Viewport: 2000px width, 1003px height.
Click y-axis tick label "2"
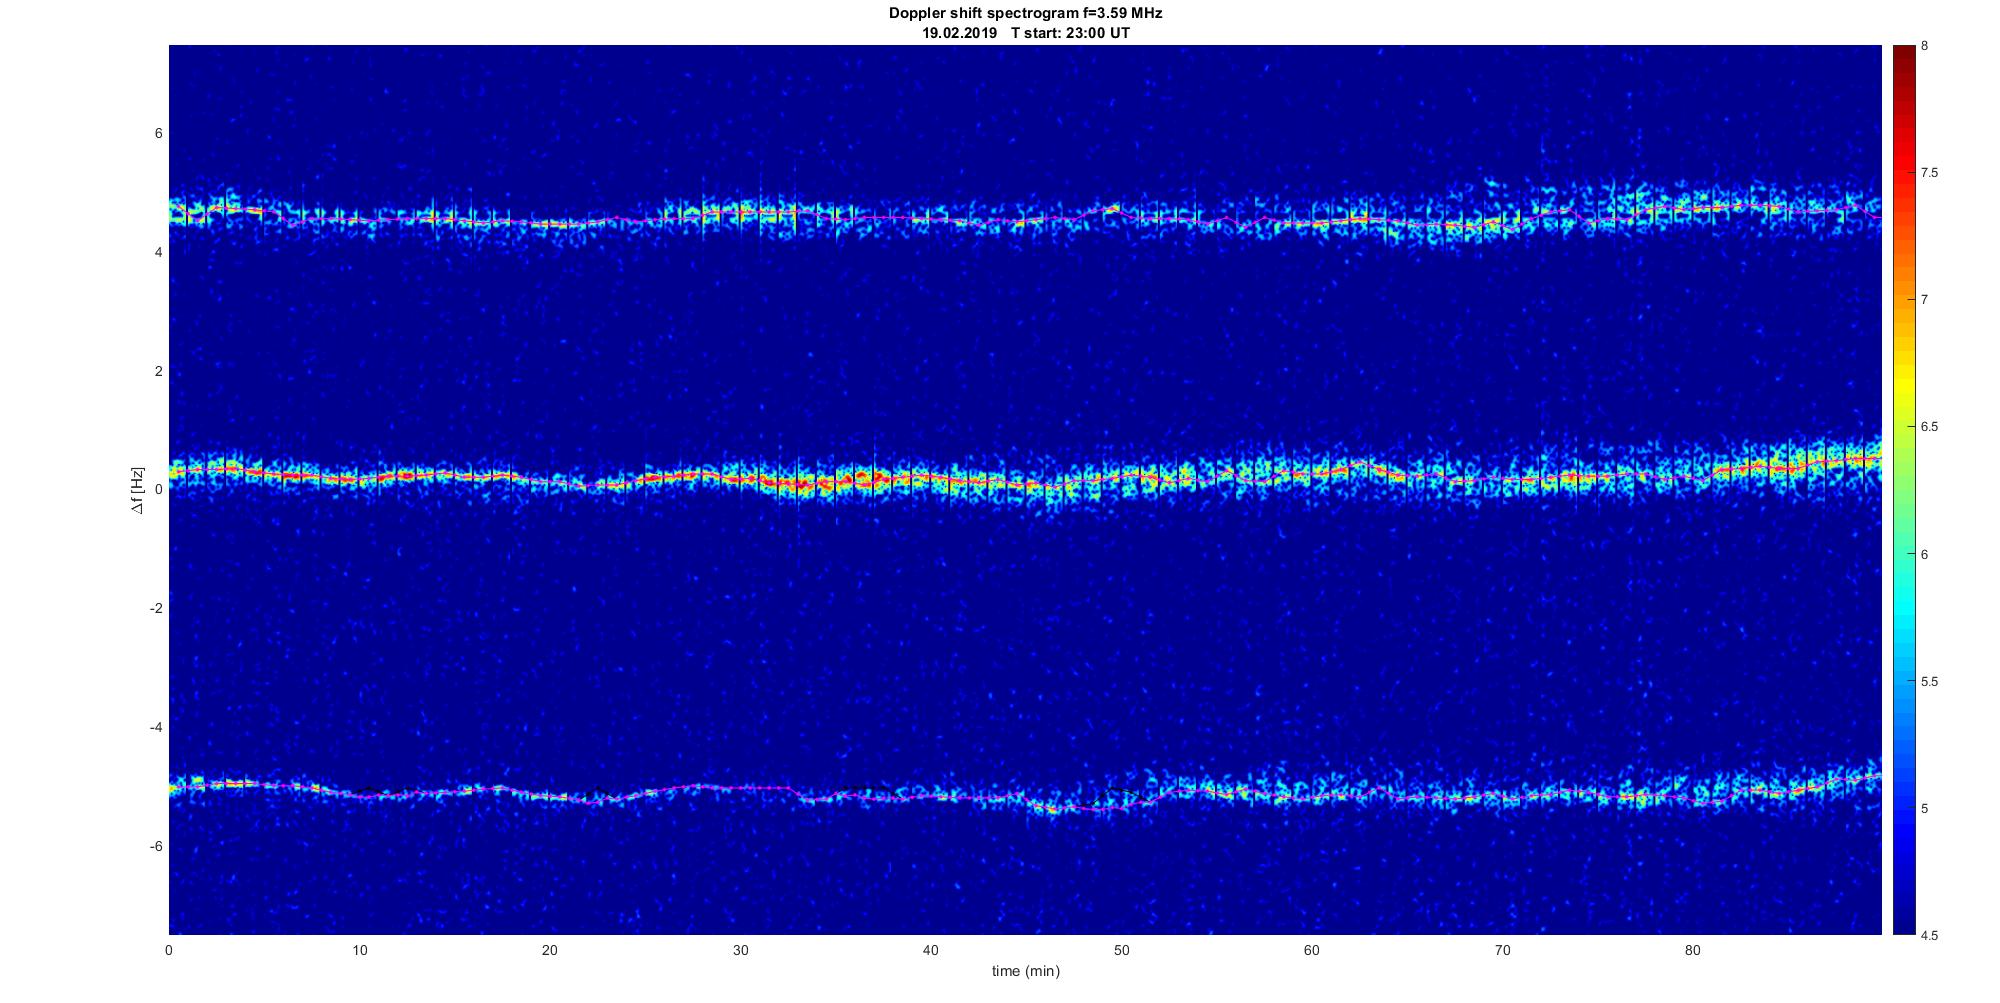click(159, 371)
